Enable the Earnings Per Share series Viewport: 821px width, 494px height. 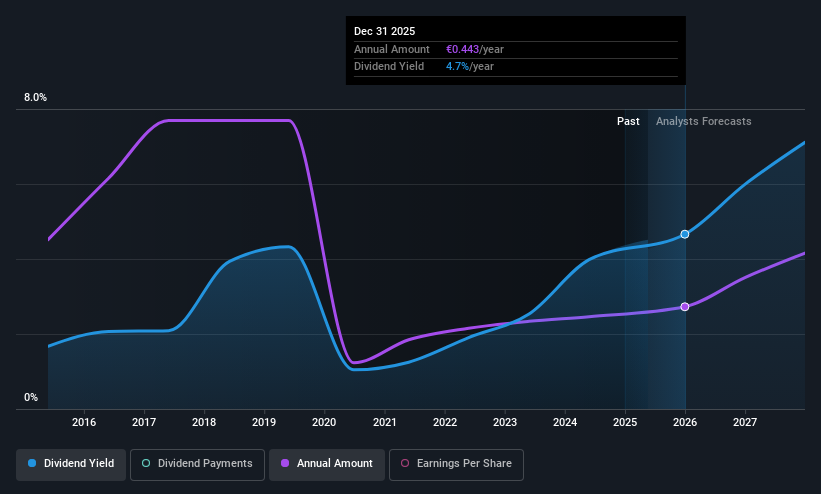456,464
